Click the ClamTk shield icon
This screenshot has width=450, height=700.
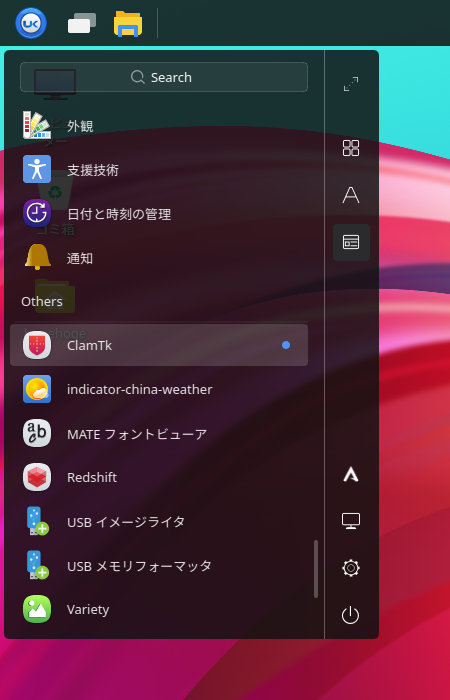37,345
